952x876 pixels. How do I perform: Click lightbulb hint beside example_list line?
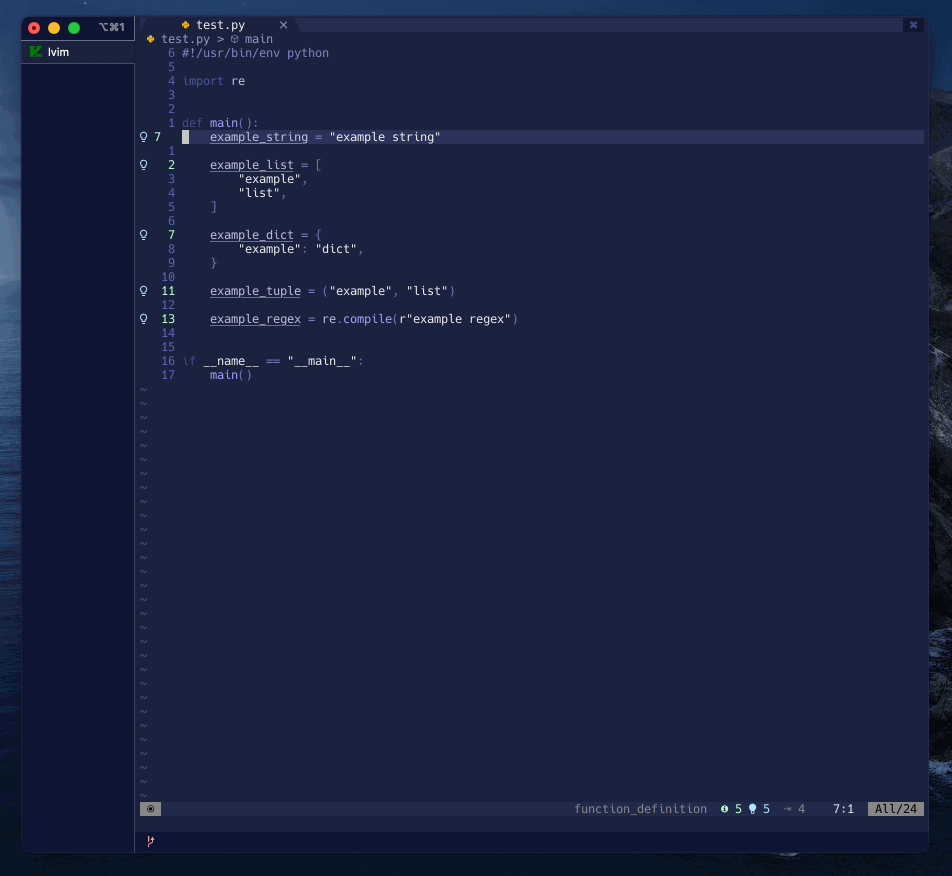pos(144,165)
